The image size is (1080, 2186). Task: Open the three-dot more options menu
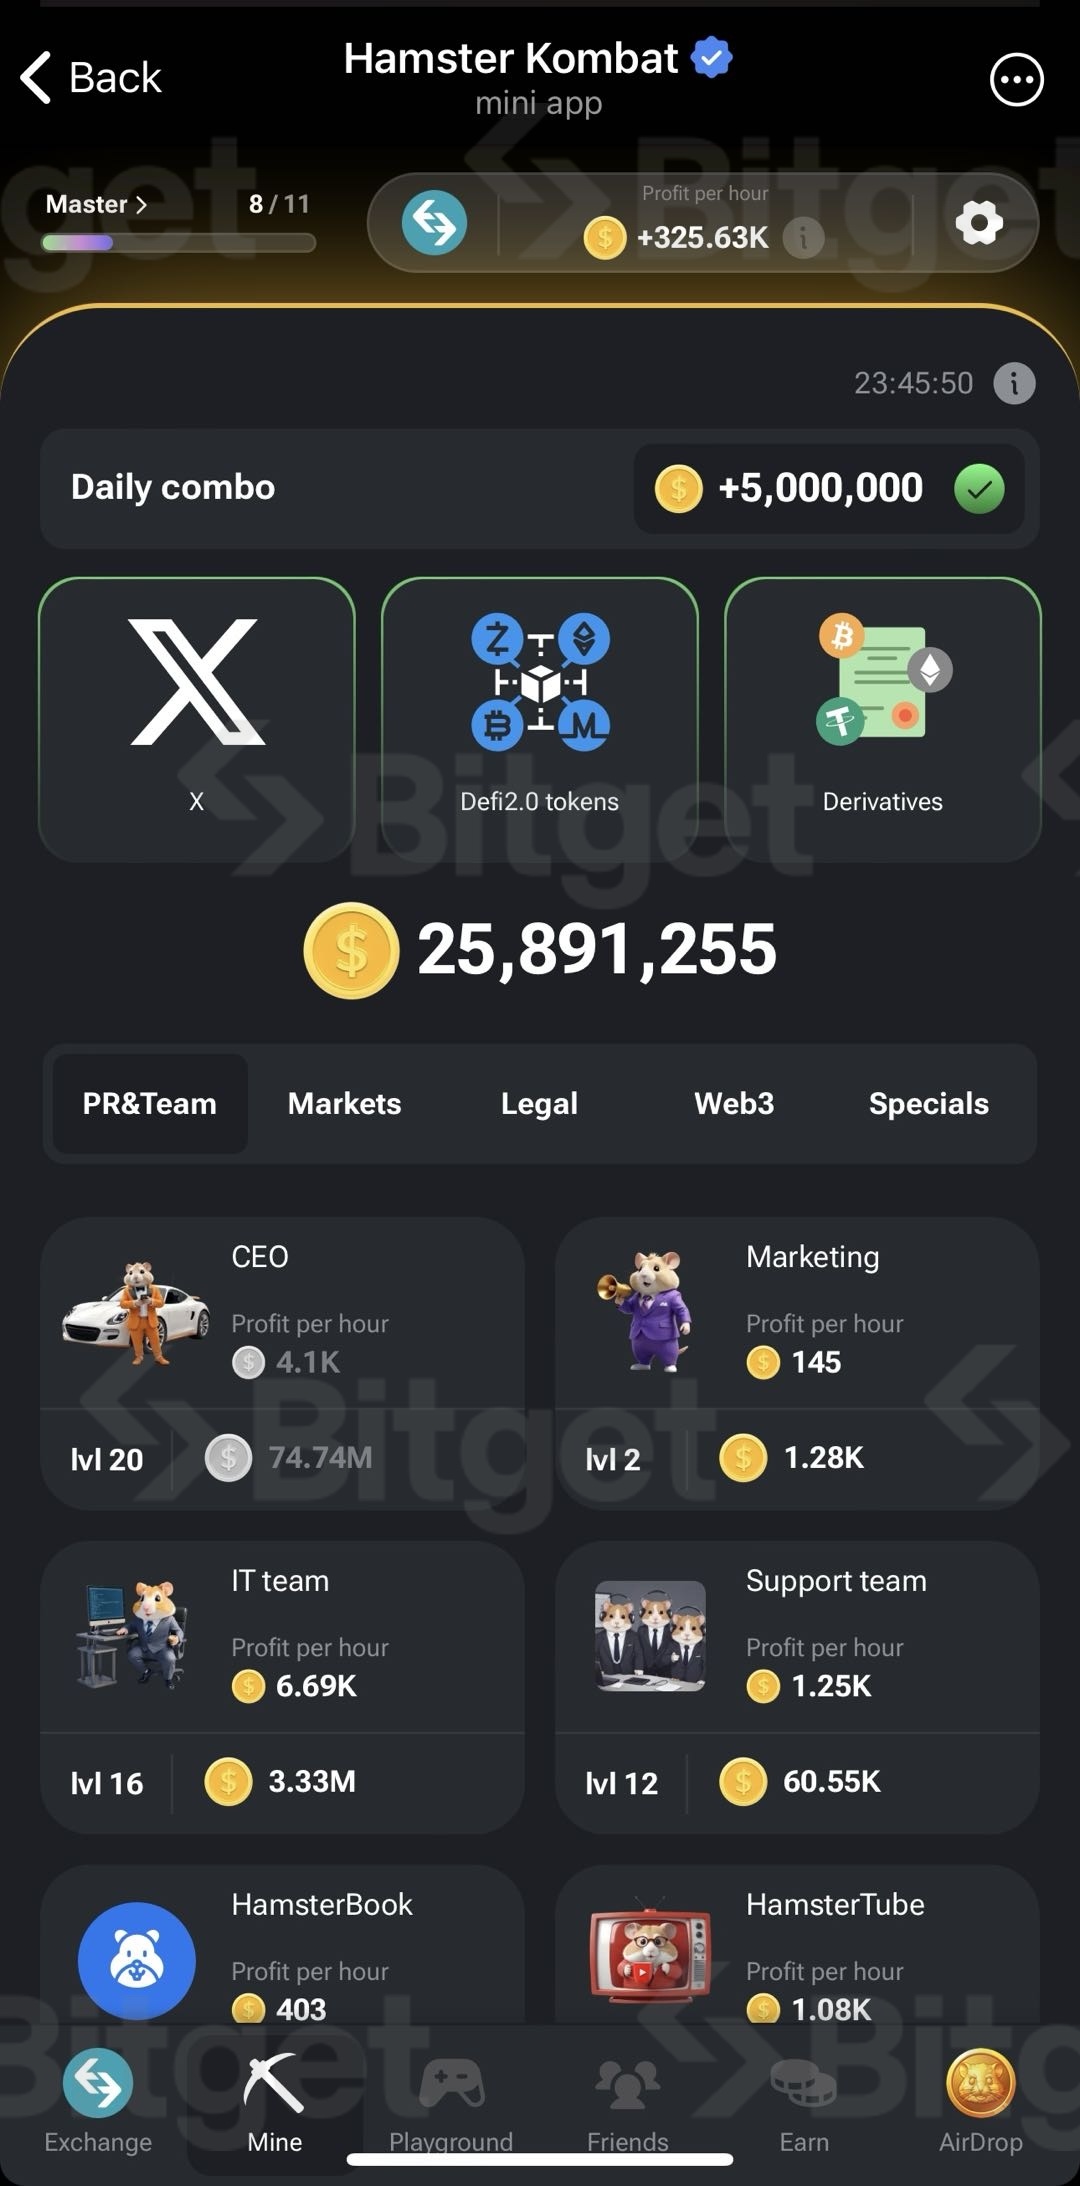[1016, 79]
